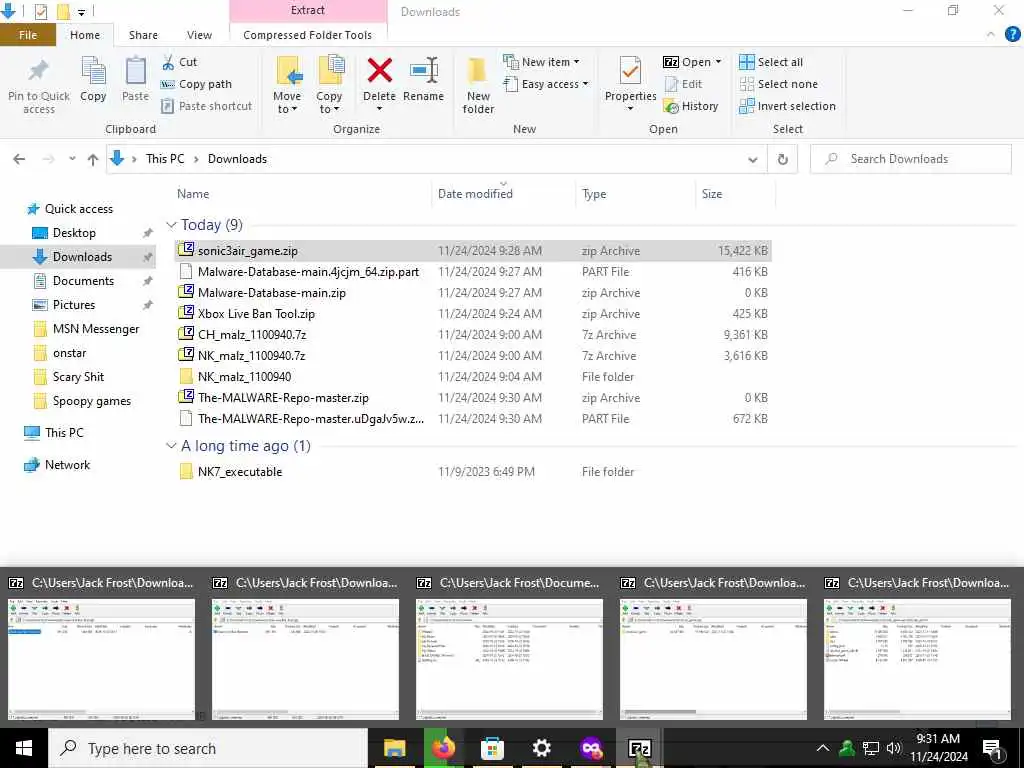Switch to the View ribbon tab
1024x768 pixels.
click(x=199, y=35)
